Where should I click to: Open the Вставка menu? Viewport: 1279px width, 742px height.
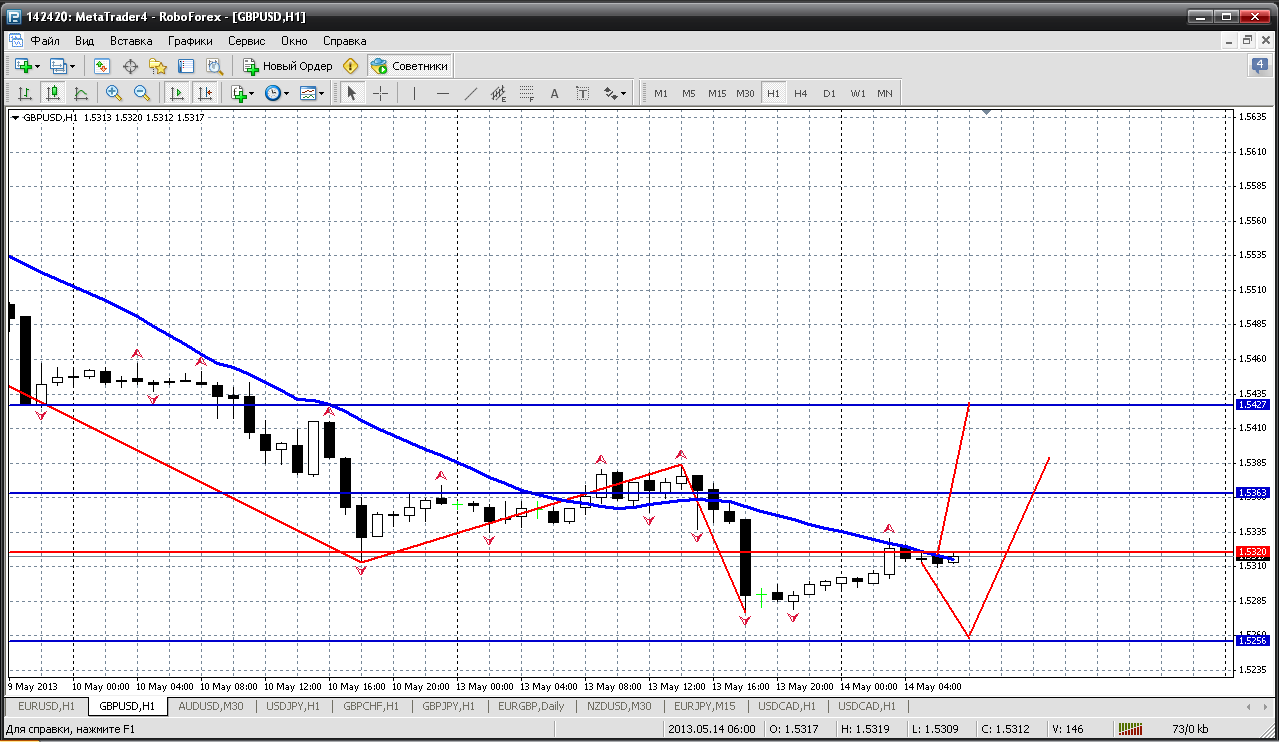click(131, 41)
